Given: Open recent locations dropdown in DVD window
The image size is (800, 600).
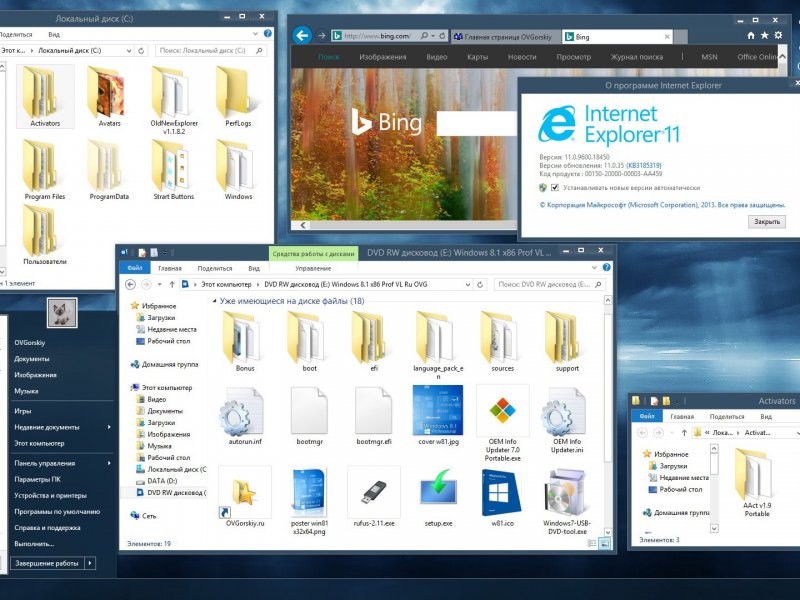Looking at the screenshot, I should coord(159,285).
